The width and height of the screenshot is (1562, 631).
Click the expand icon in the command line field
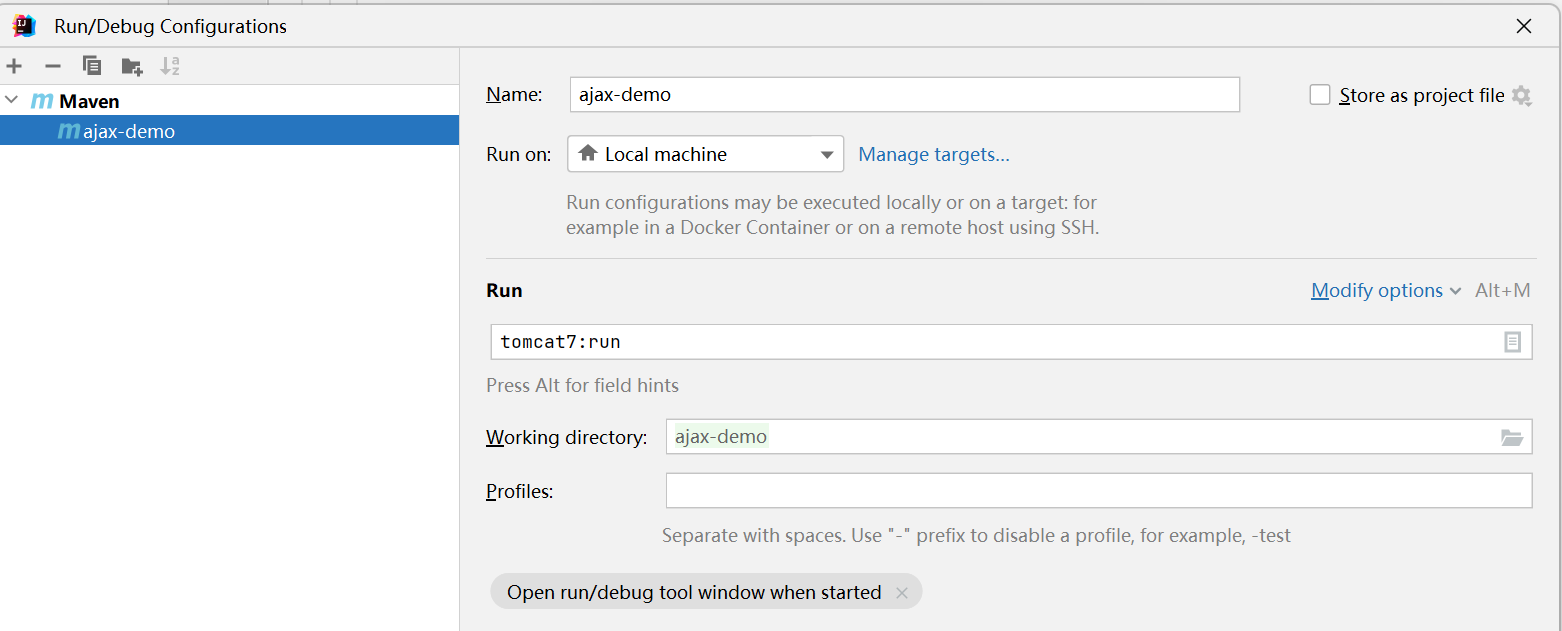coord(1512,342)
